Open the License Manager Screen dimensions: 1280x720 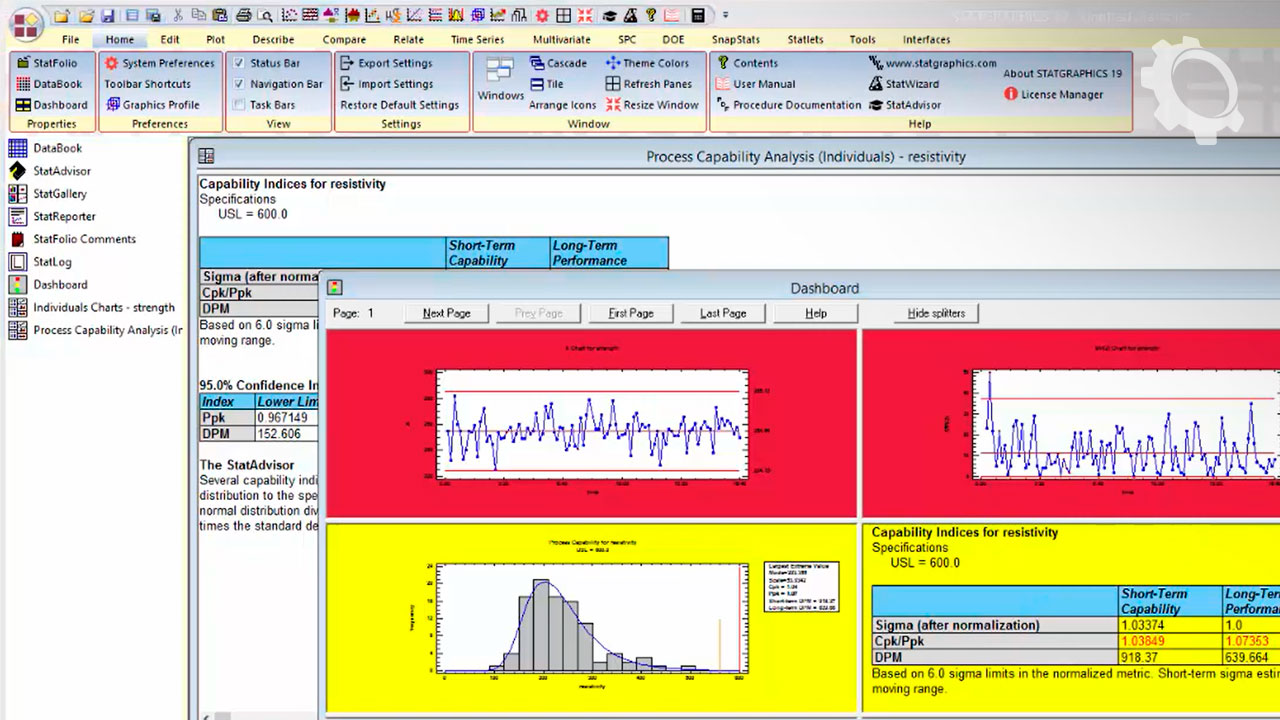(x=1053, y=95)
